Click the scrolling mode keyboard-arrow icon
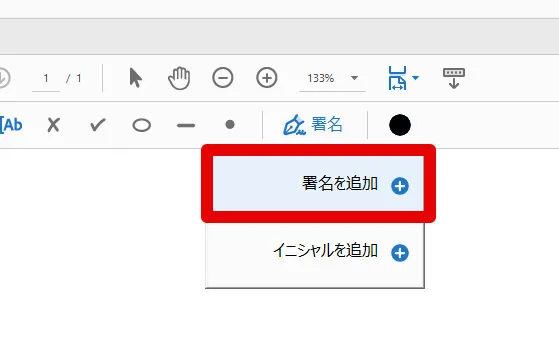Screen dimensions: 559x360 pos(453,78)
